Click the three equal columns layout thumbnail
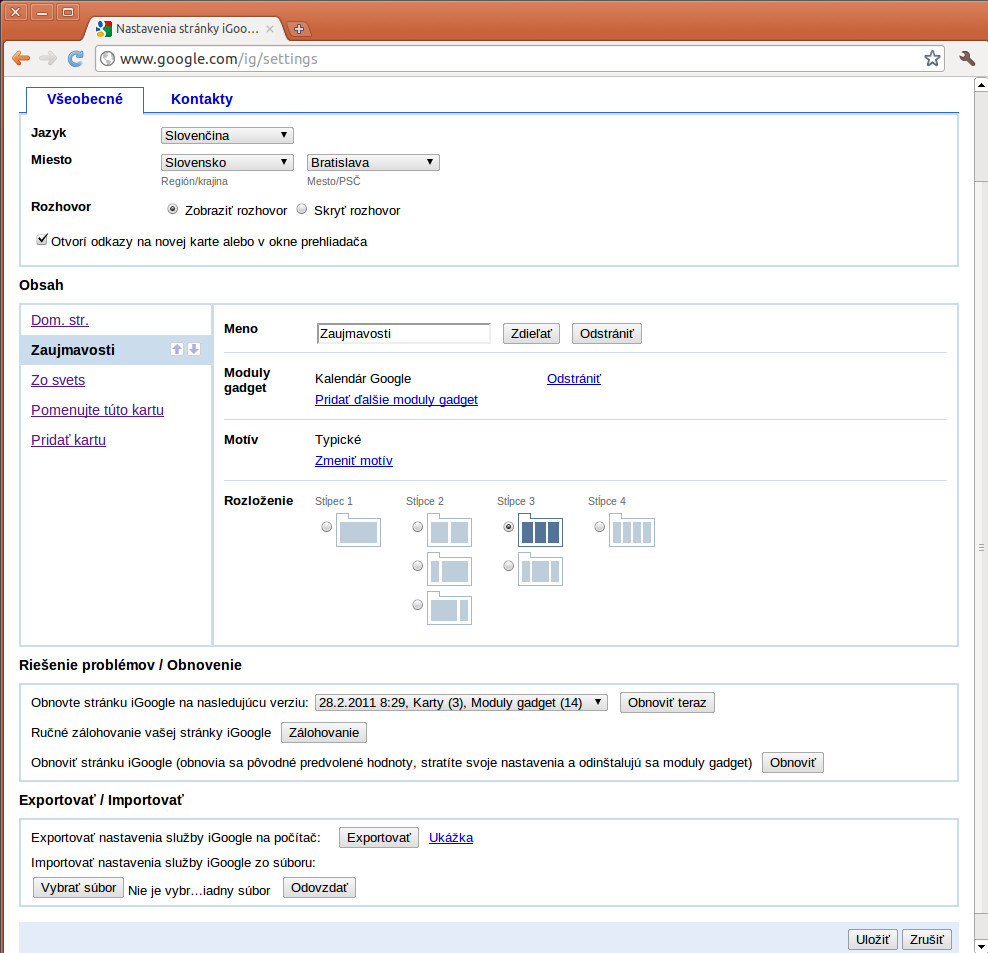Viewport: 988px width, 953px height. point(540,531)
